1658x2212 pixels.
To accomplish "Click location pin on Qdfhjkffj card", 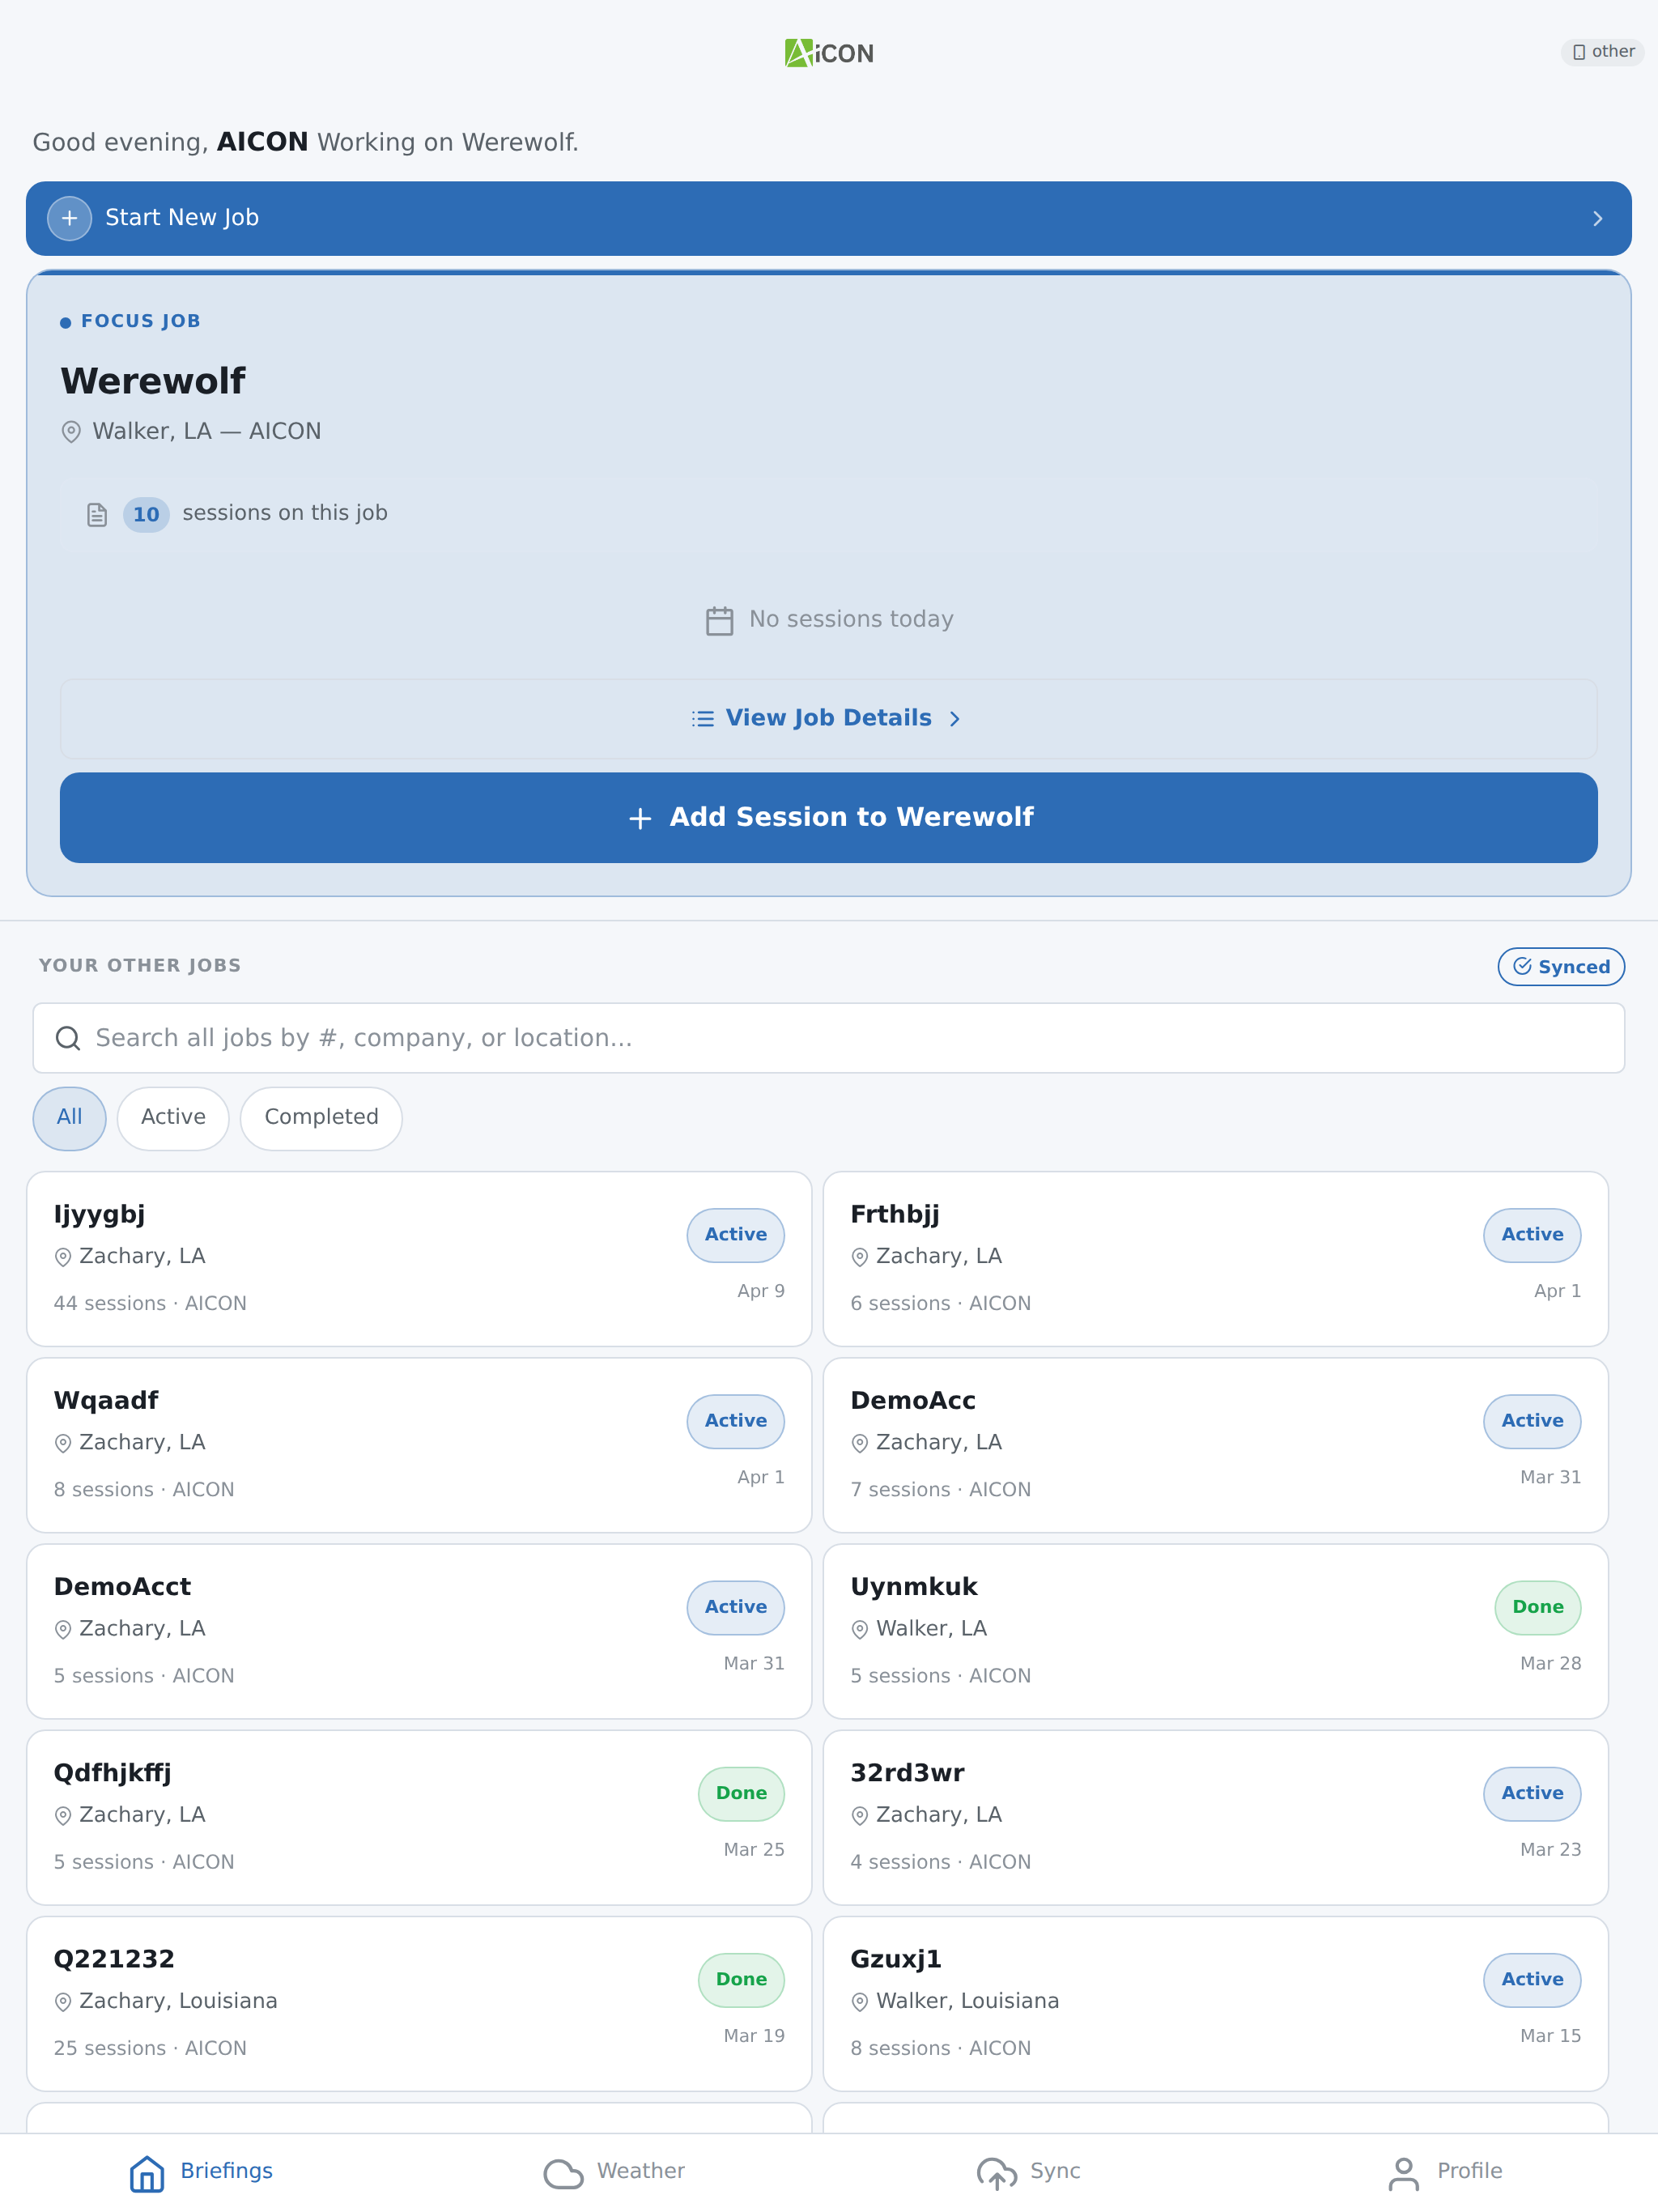I will [x=63, y=1815].
